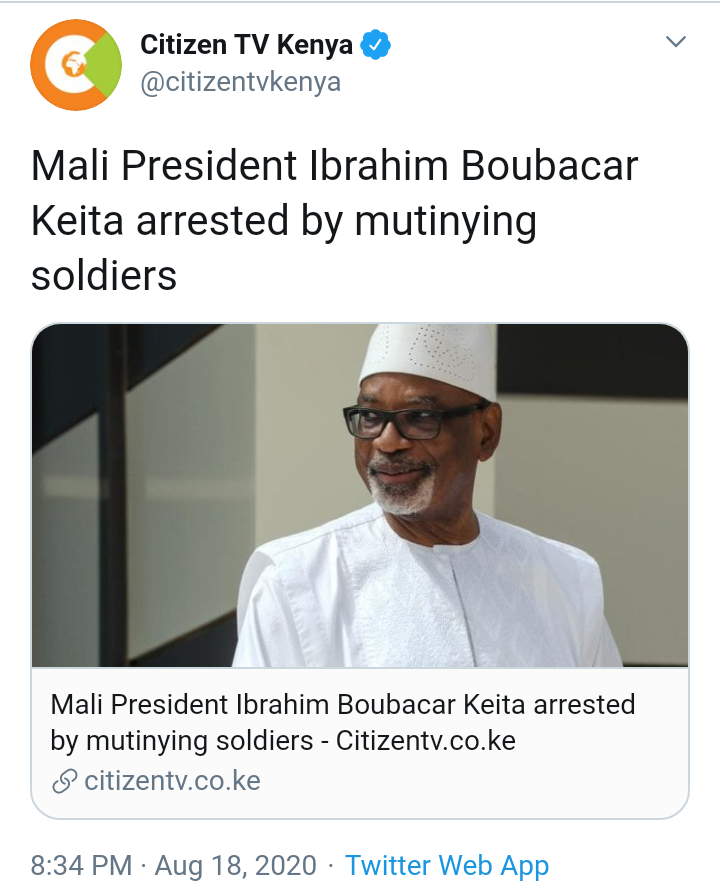Open the Citizen TV Kenya profile avatar

76,64
